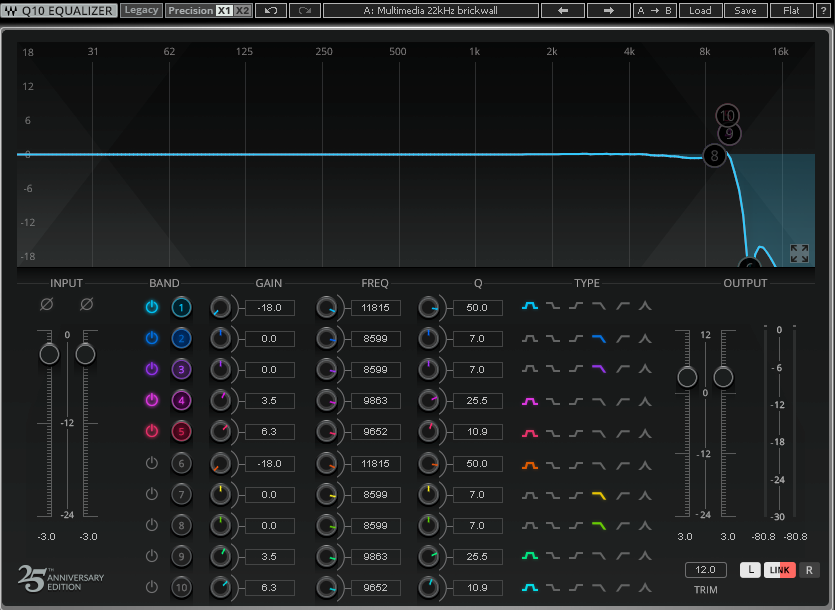Click the TRIM value field 12.0
The height and width of the screenshot is (610, 835).
tap(706, 570)
